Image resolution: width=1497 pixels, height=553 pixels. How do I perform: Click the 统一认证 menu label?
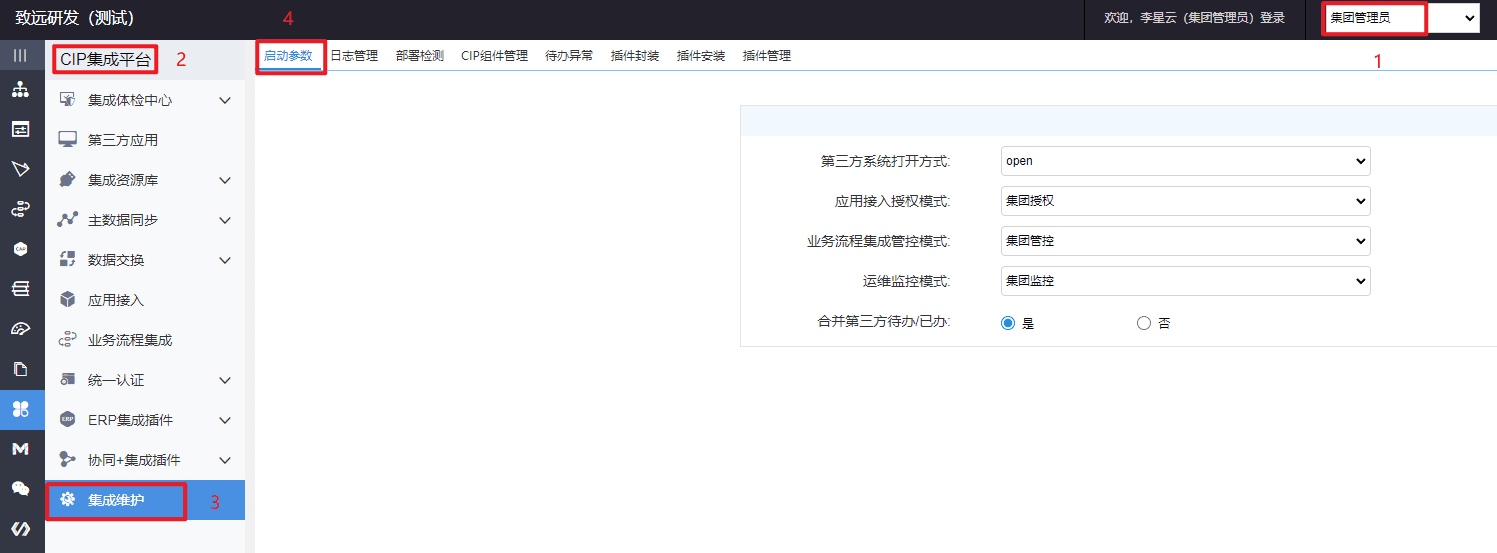tap(116, 380)
